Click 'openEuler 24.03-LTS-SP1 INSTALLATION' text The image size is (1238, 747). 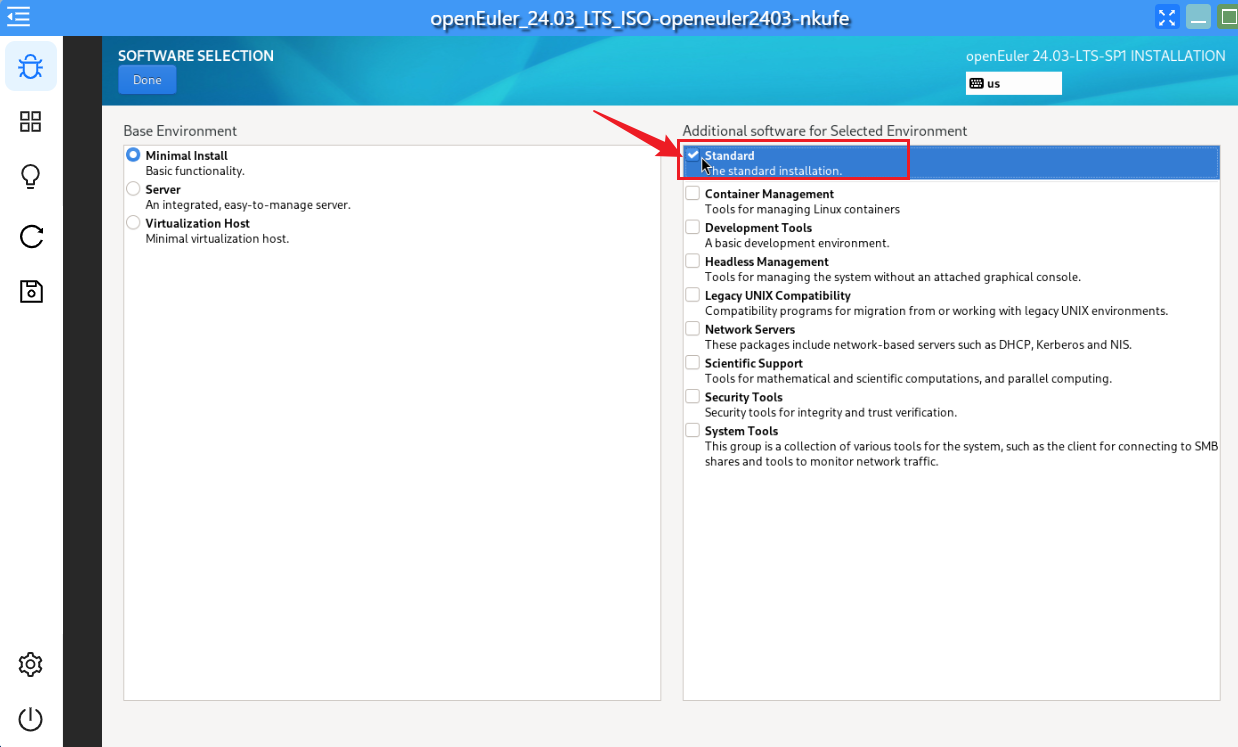click(1096, 56)
